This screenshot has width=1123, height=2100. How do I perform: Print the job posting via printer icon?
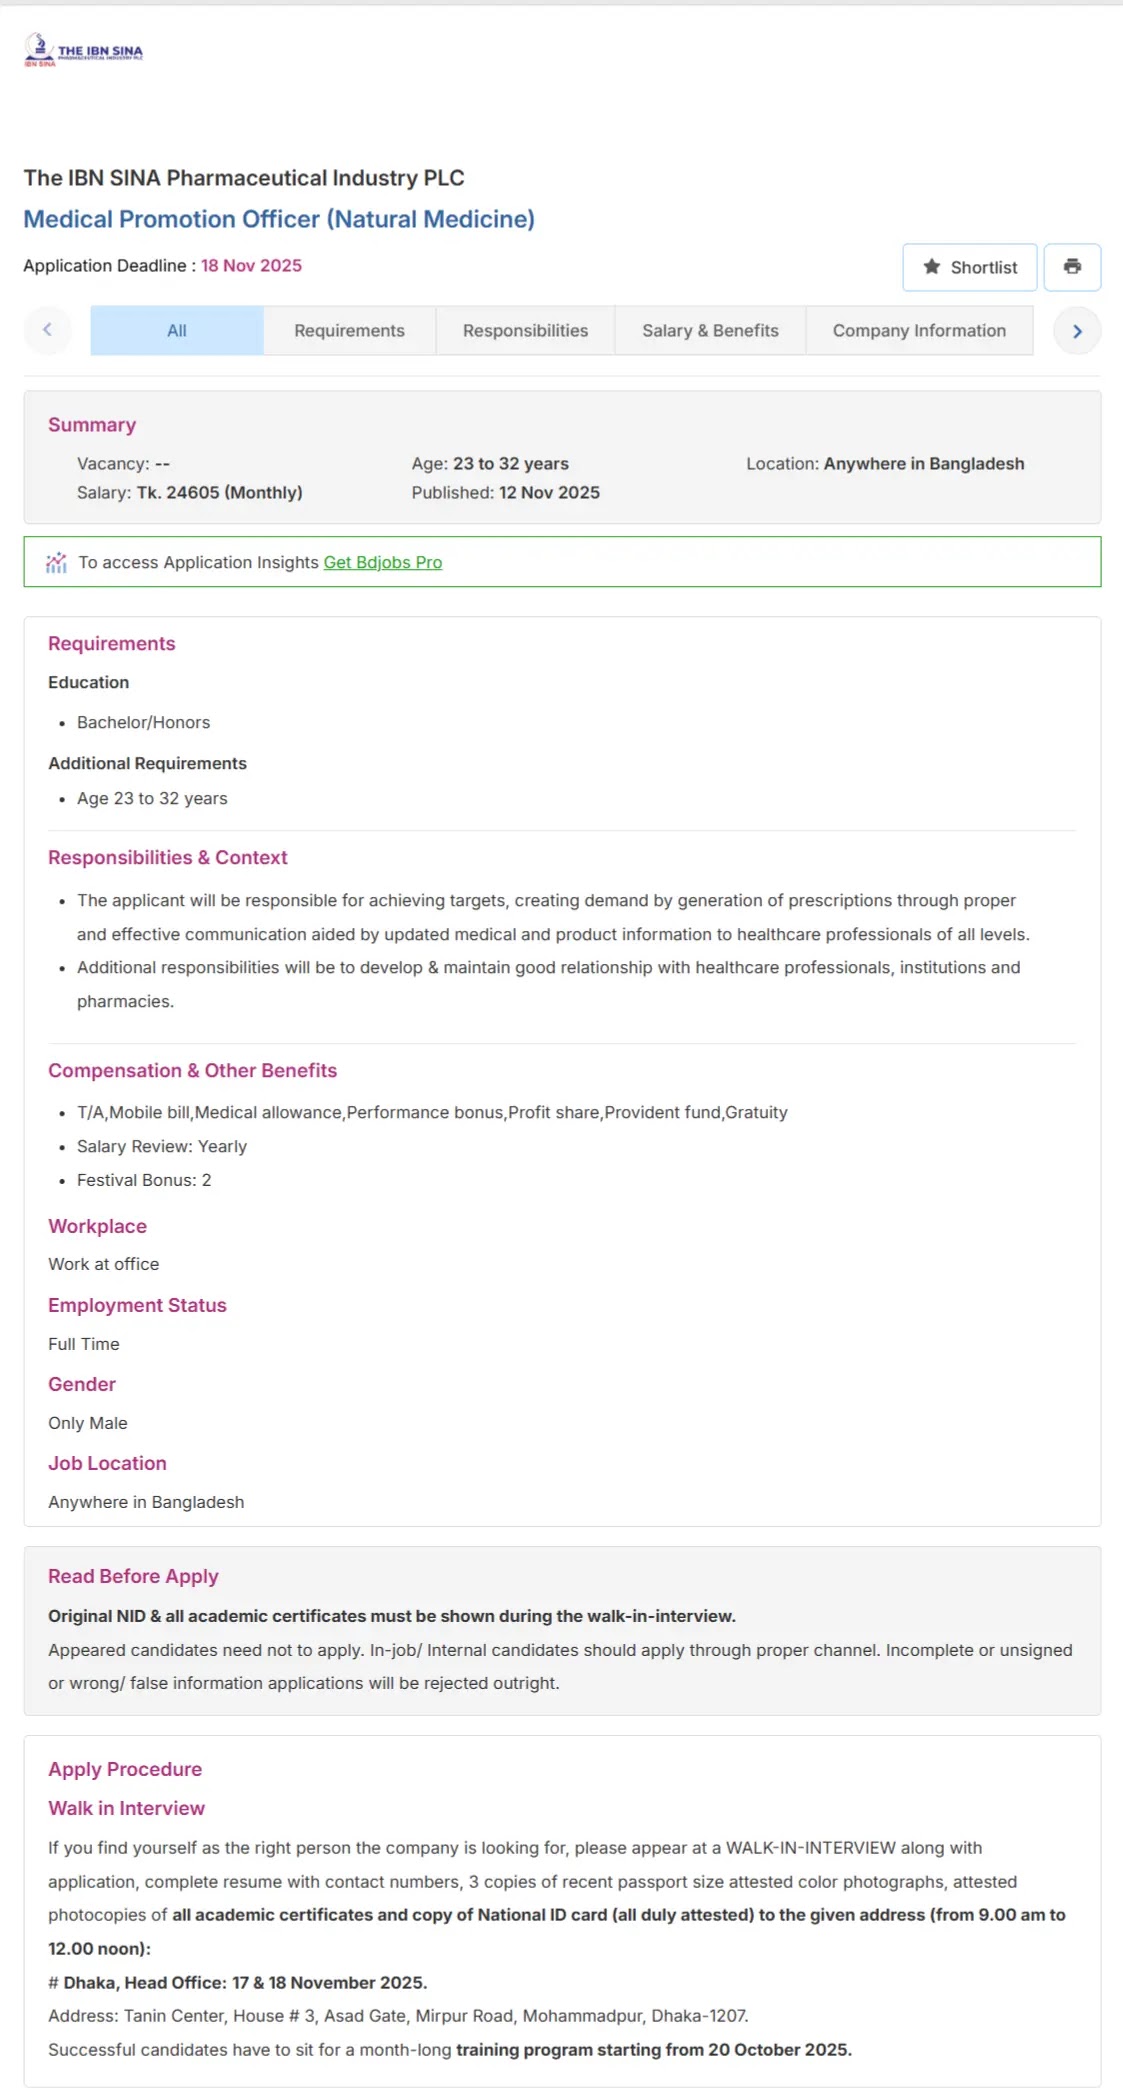[x=1072, y=267]
